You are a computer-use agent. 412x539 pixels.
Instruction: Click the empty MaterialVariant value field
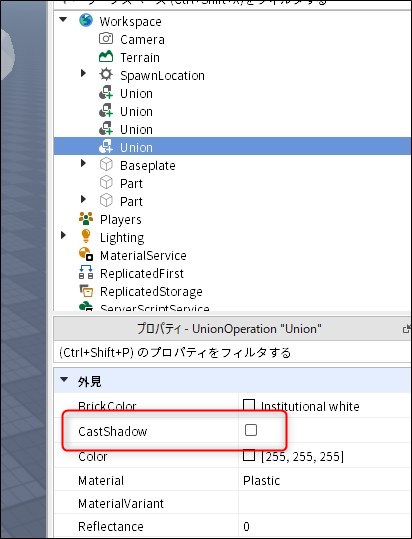pyautogui.click(x=325, y=504)
